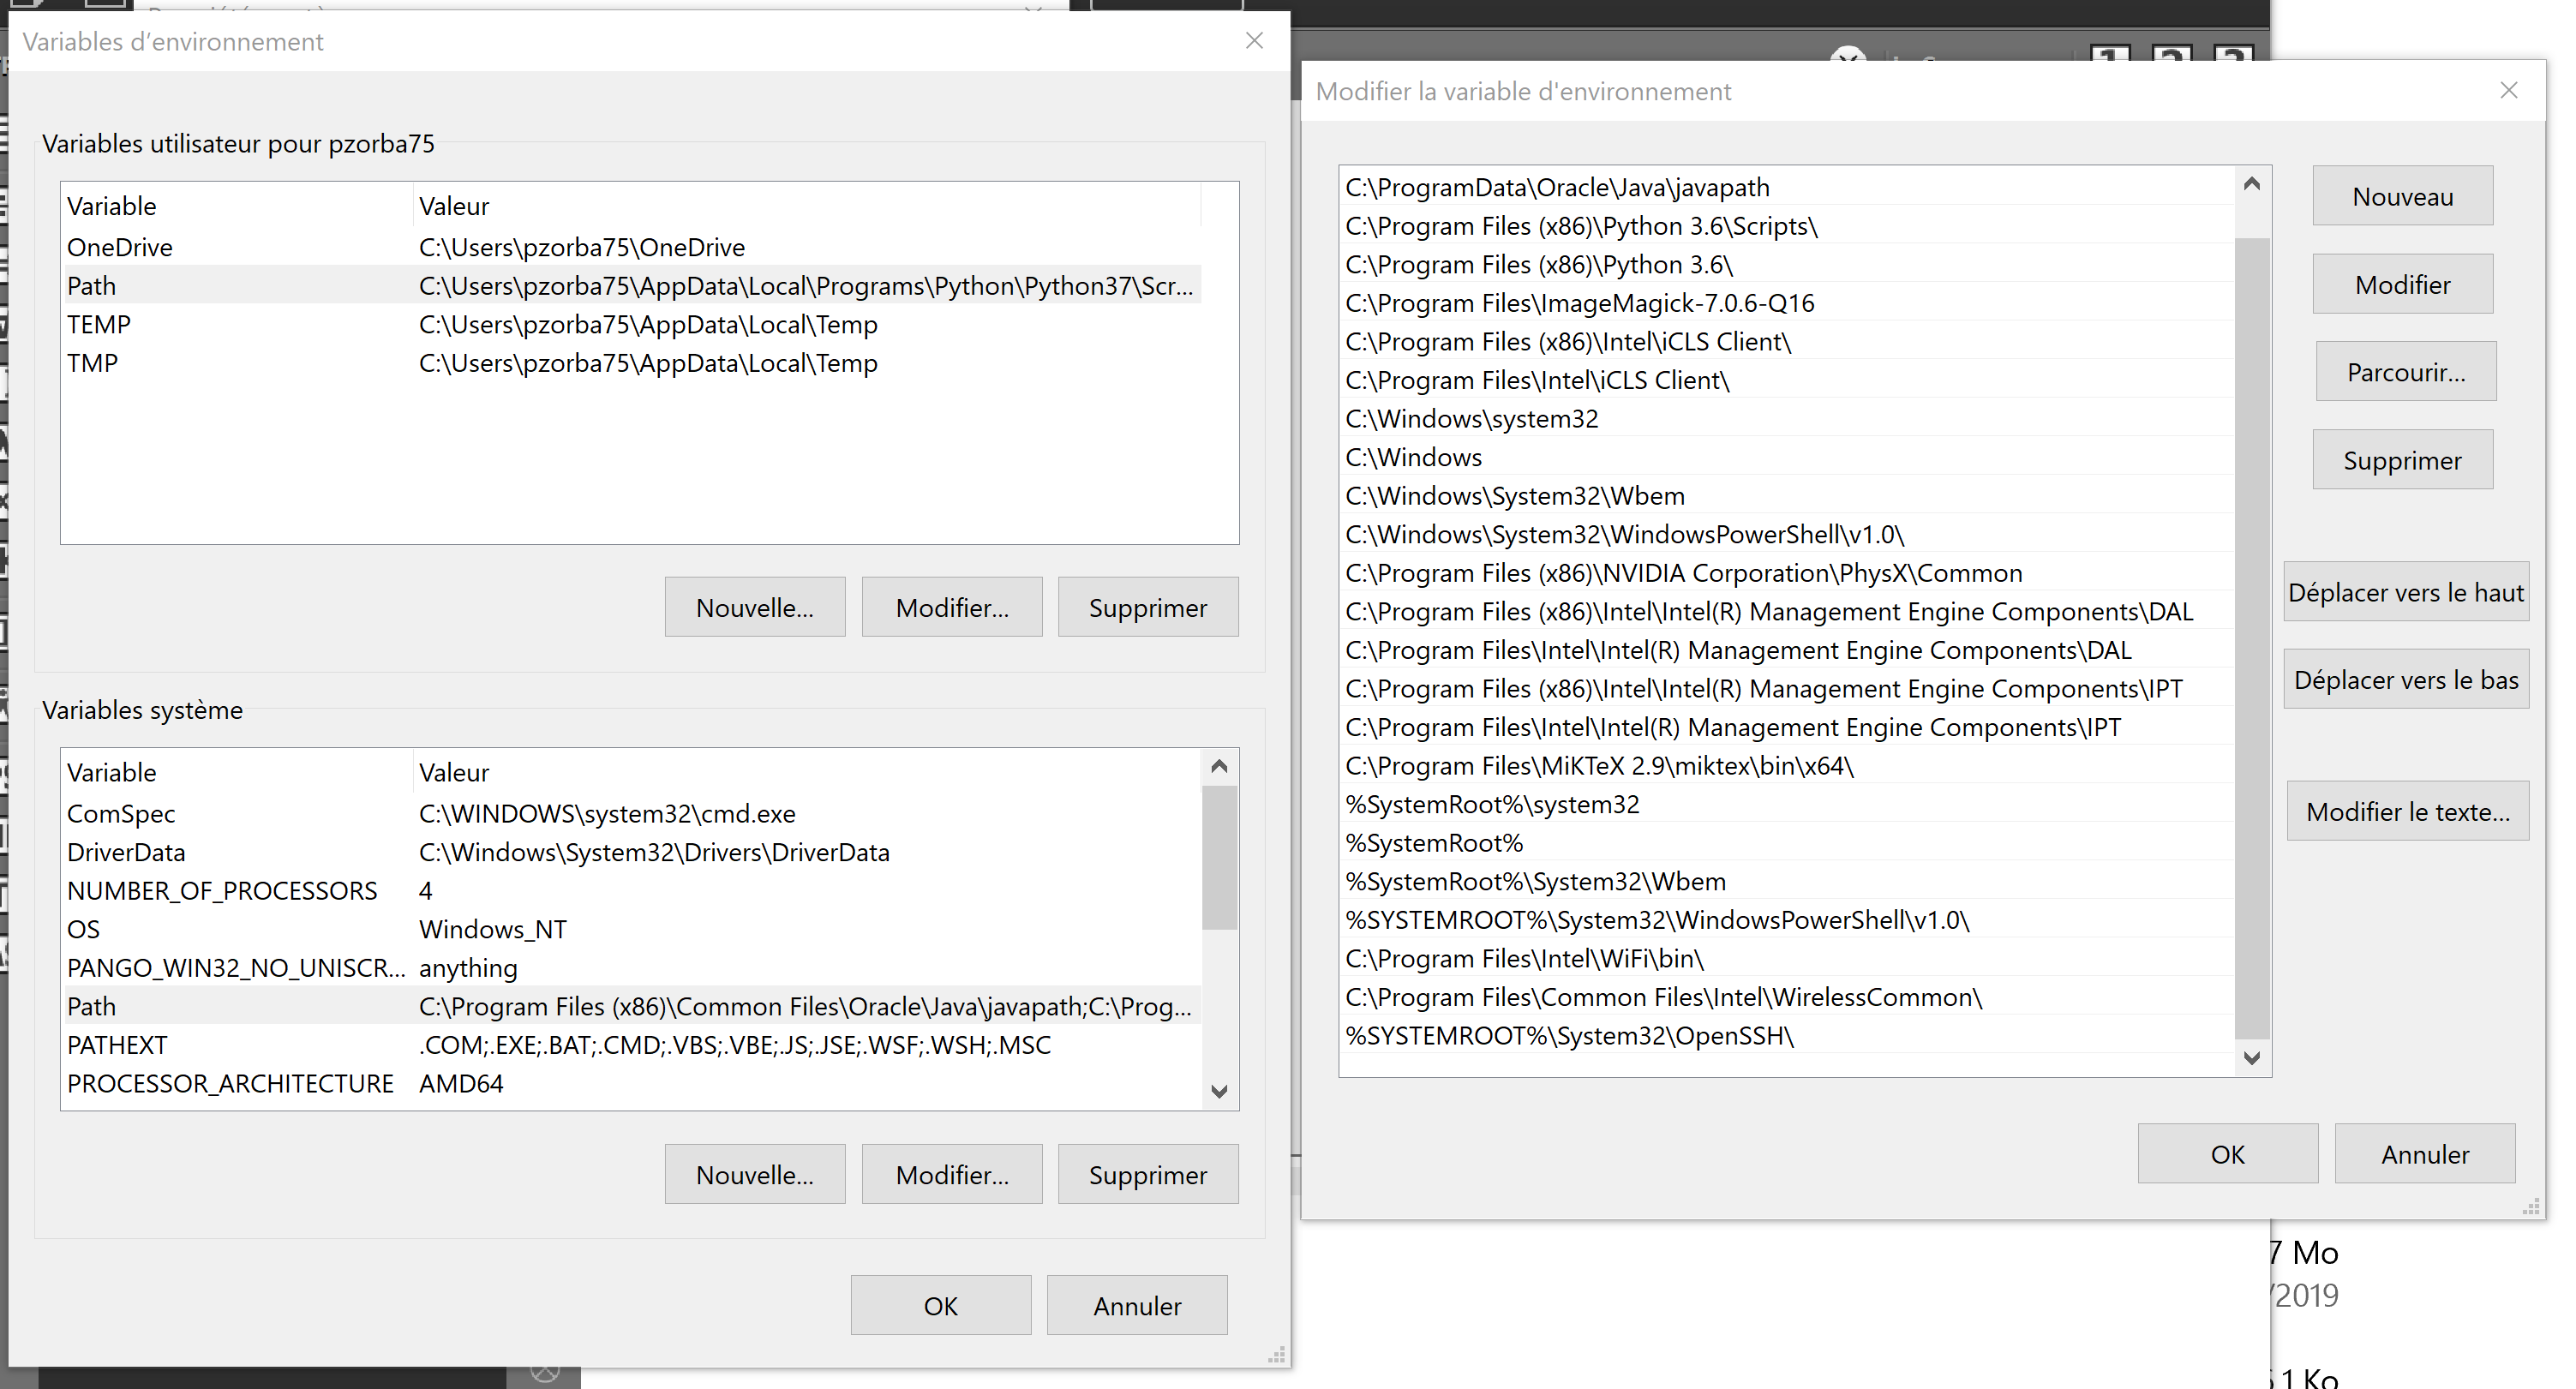This screenshot has width=2576, height=1389.
Task: Select the OneDrive user variable
Action: [119, 247]
